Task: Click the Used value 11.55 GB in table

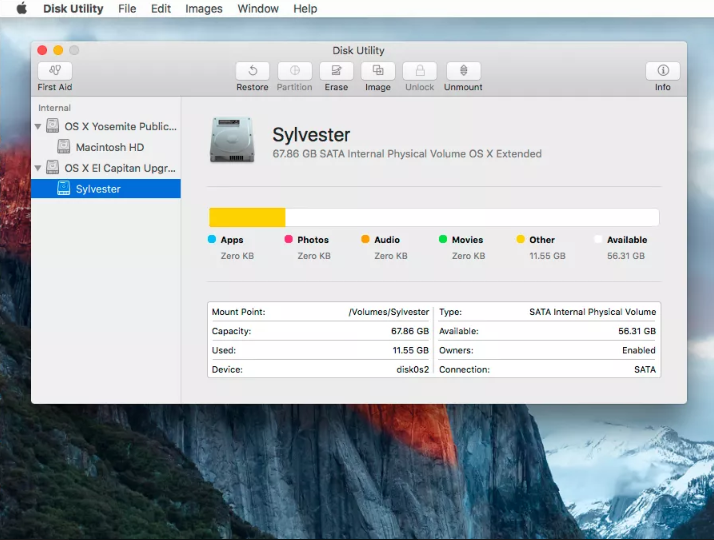Action: pyautogui.click(x=411, y=350)
